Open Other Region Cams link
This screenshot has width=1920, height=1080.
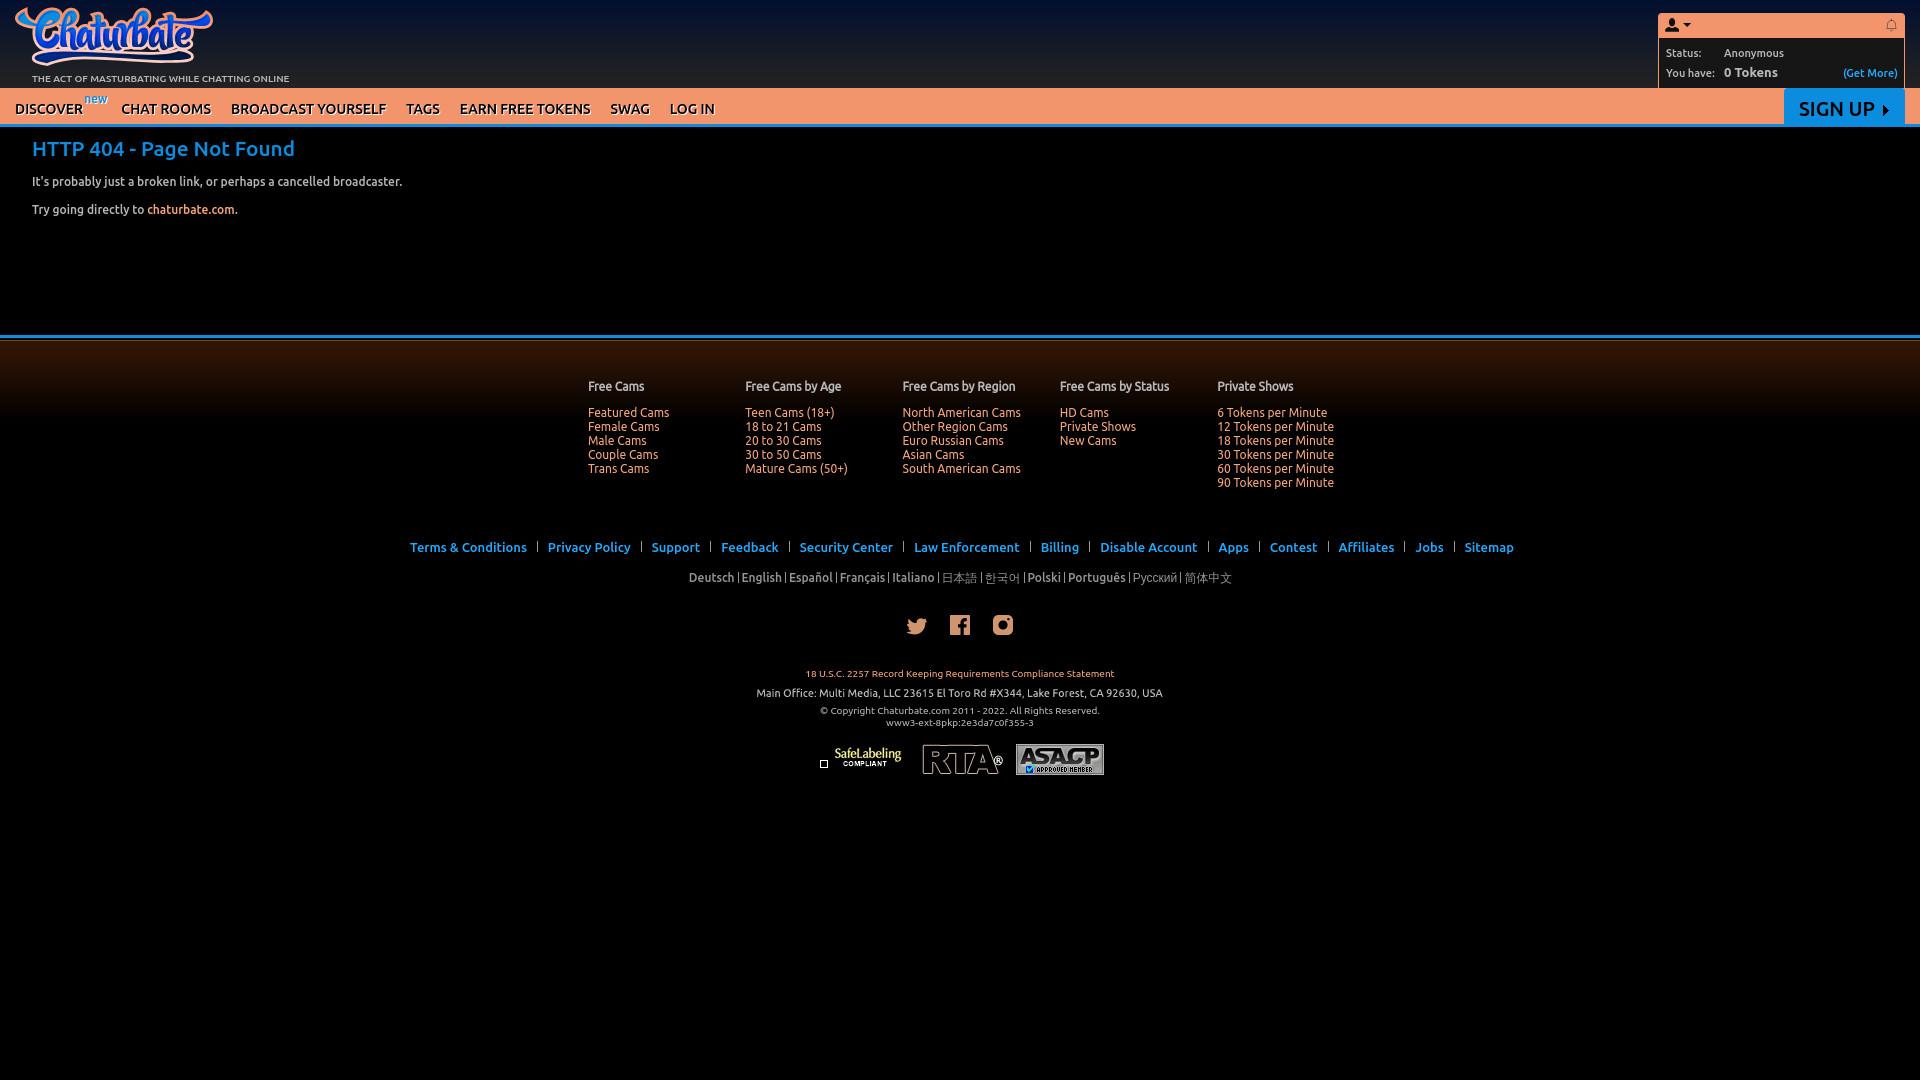tap(955, 427)
